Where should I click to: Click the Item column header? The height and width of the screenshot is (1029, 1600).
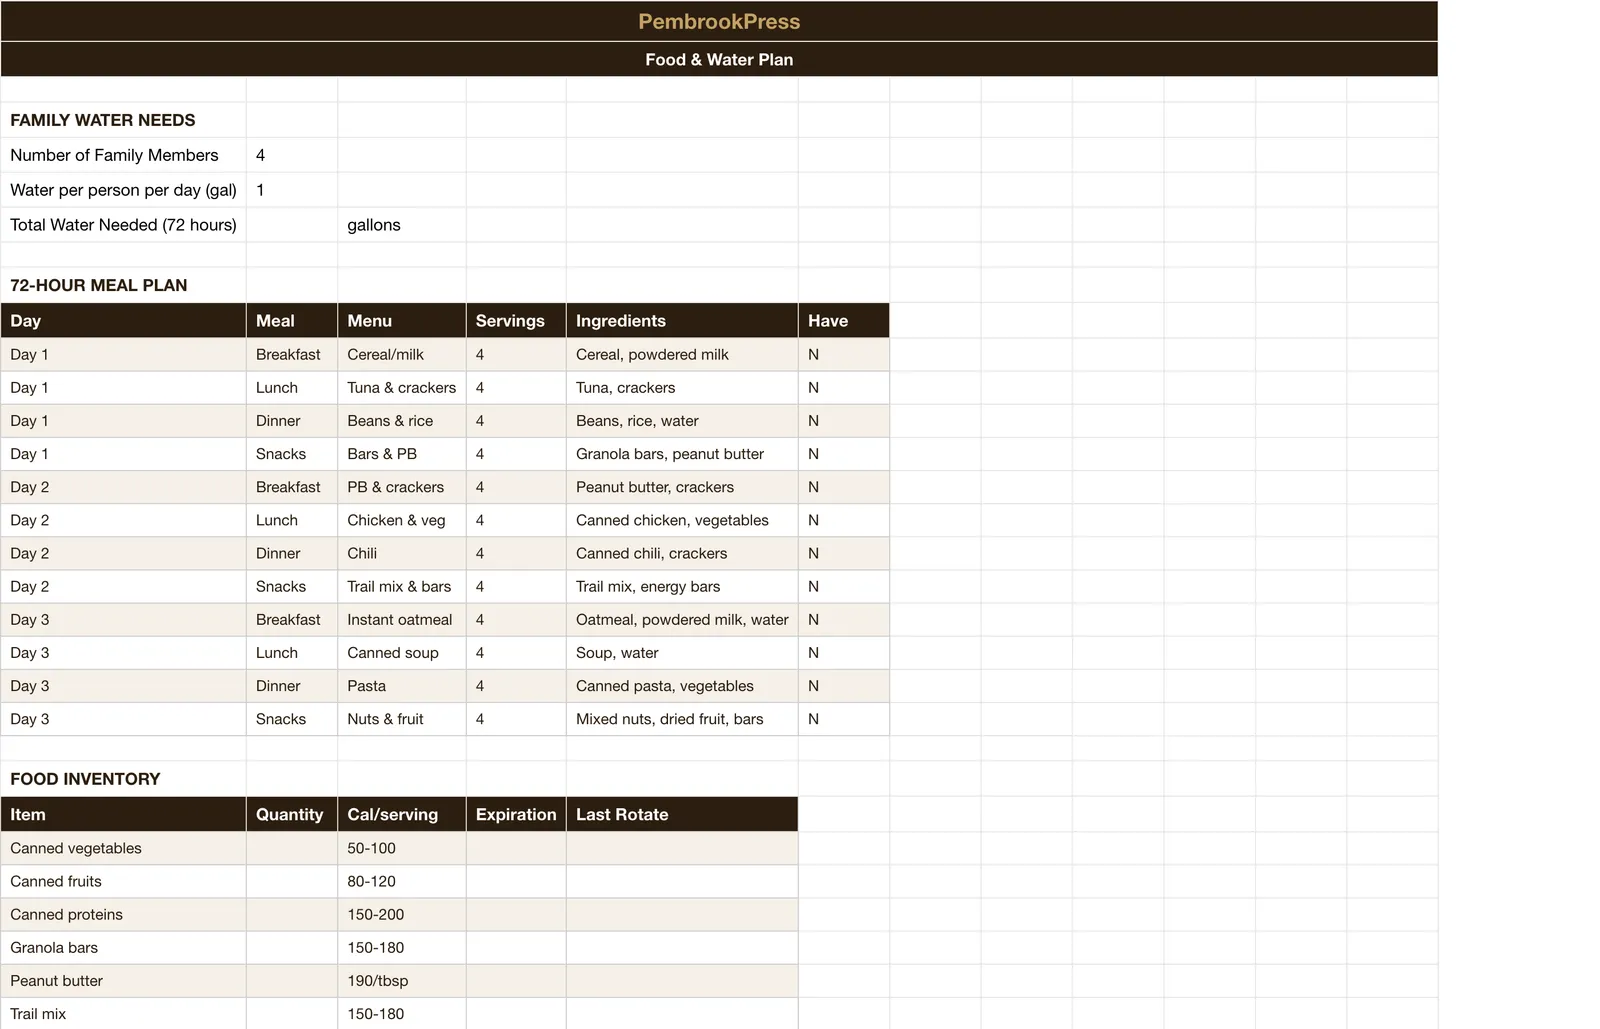123,815
